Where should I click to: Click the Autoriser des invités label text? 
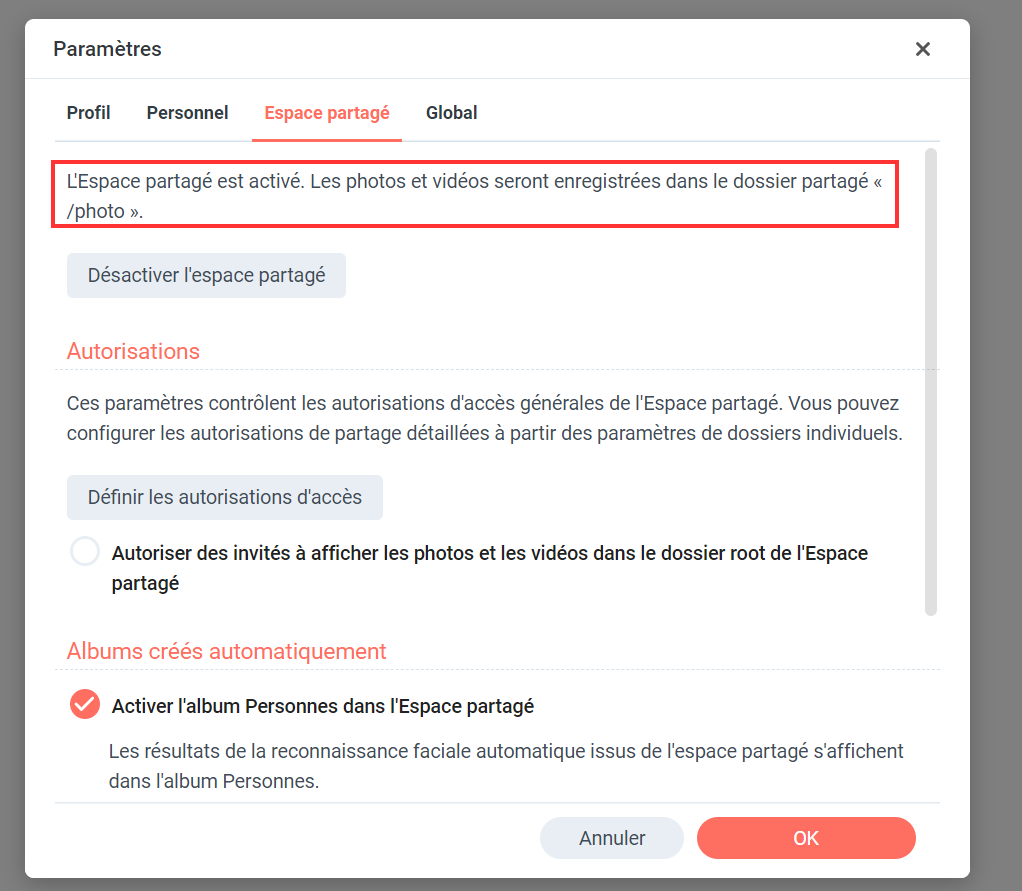(489, 568)
